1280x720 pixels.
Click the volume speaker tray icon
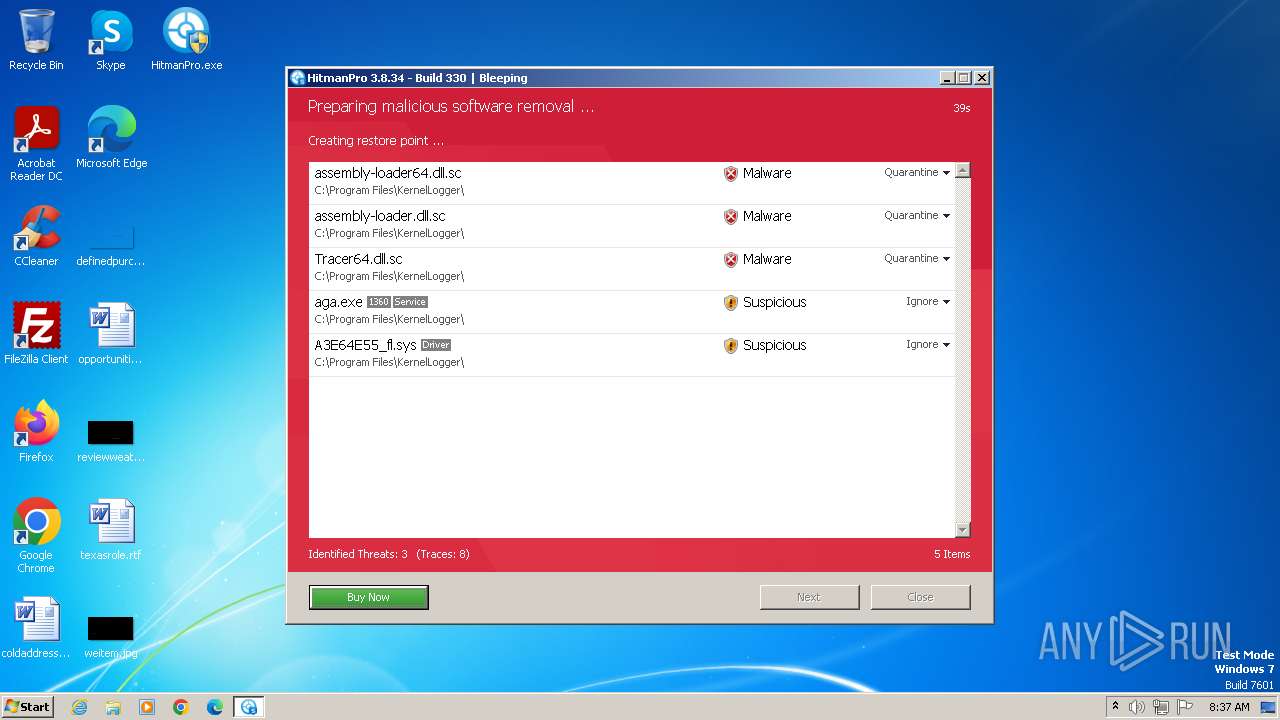click(x=1137, y=707)
